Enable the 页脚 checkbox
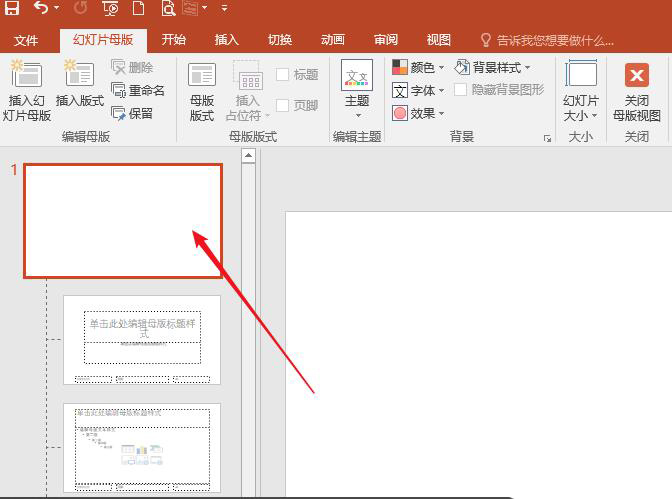This screenshot has height=499, width=672. point(283,105)
